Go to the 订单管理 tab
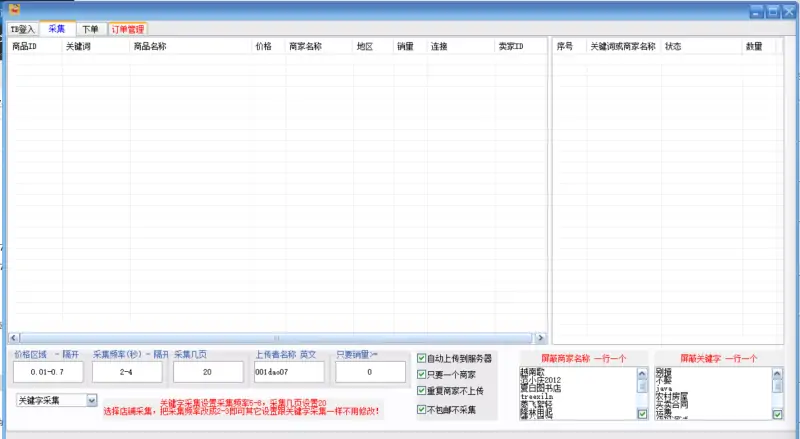Viewport: 800px width, 439px height. 128,29
